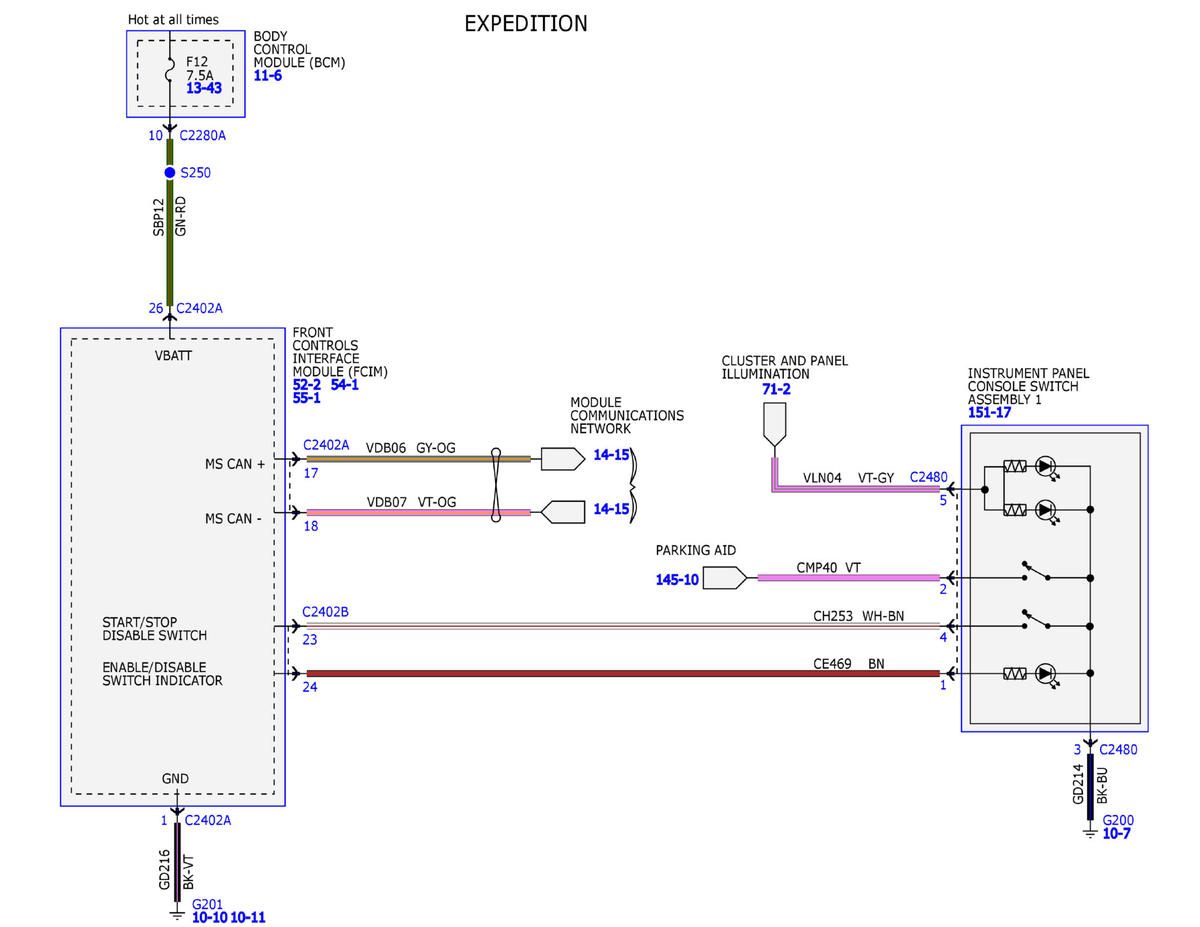Click pin 18 on MS CAN - line

click(x=311, y=526)
